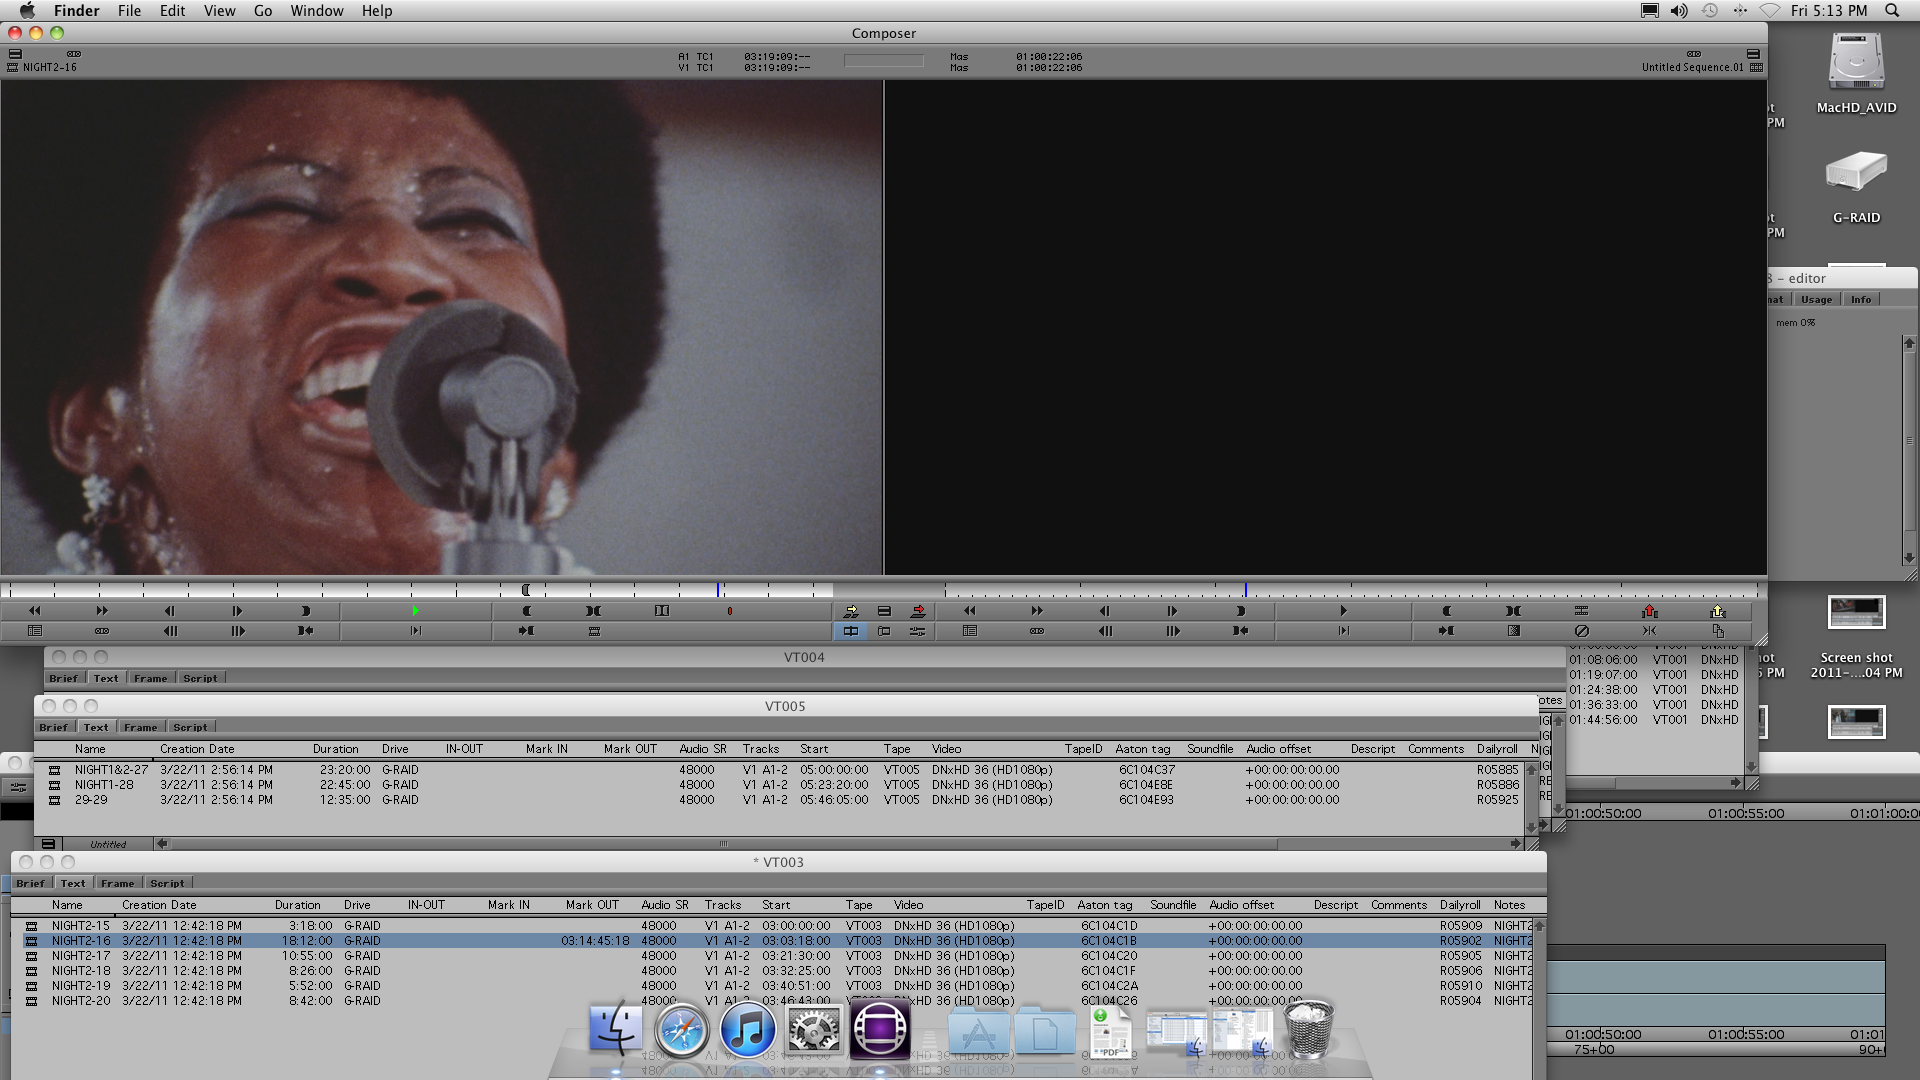
Task: Click the yellow Extract button
Action: [1718, 611]
